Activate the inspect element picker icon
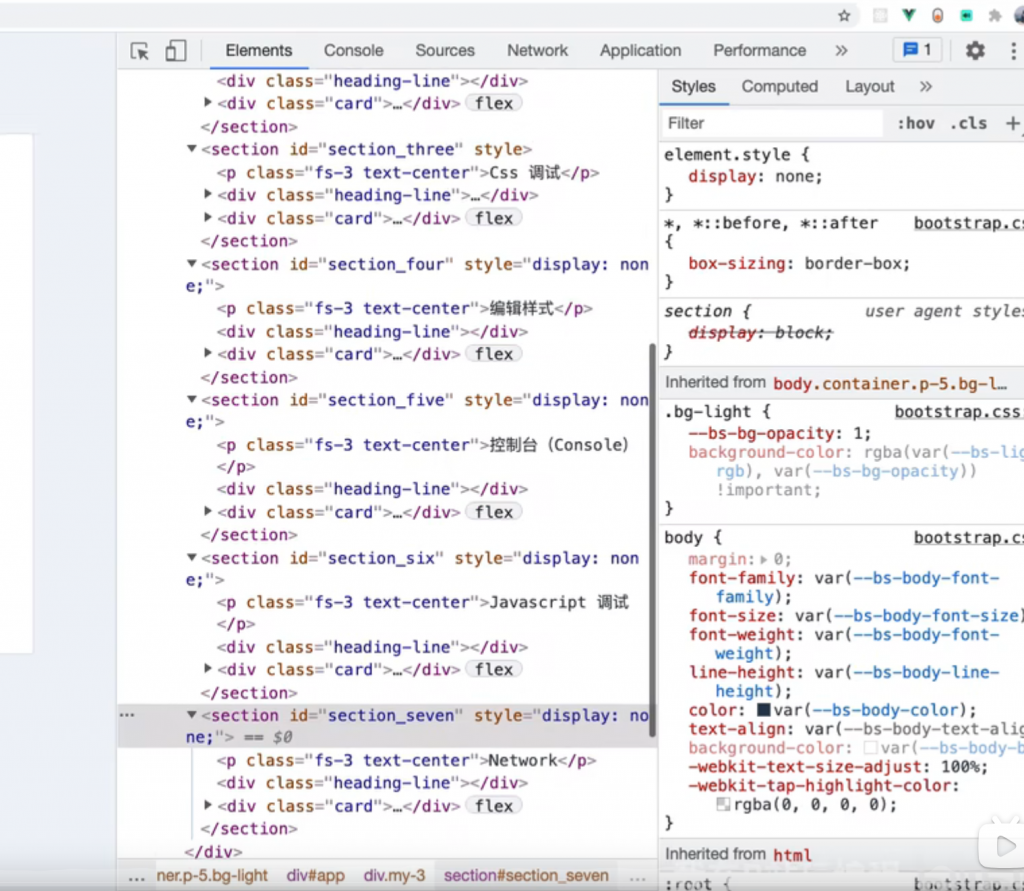 140,51
